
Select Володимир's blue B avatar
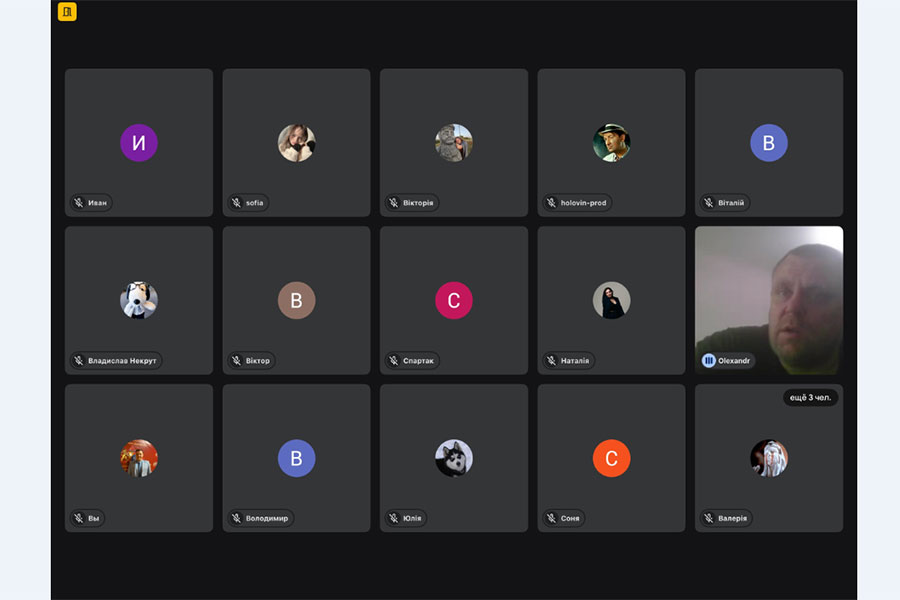[296, 458]
